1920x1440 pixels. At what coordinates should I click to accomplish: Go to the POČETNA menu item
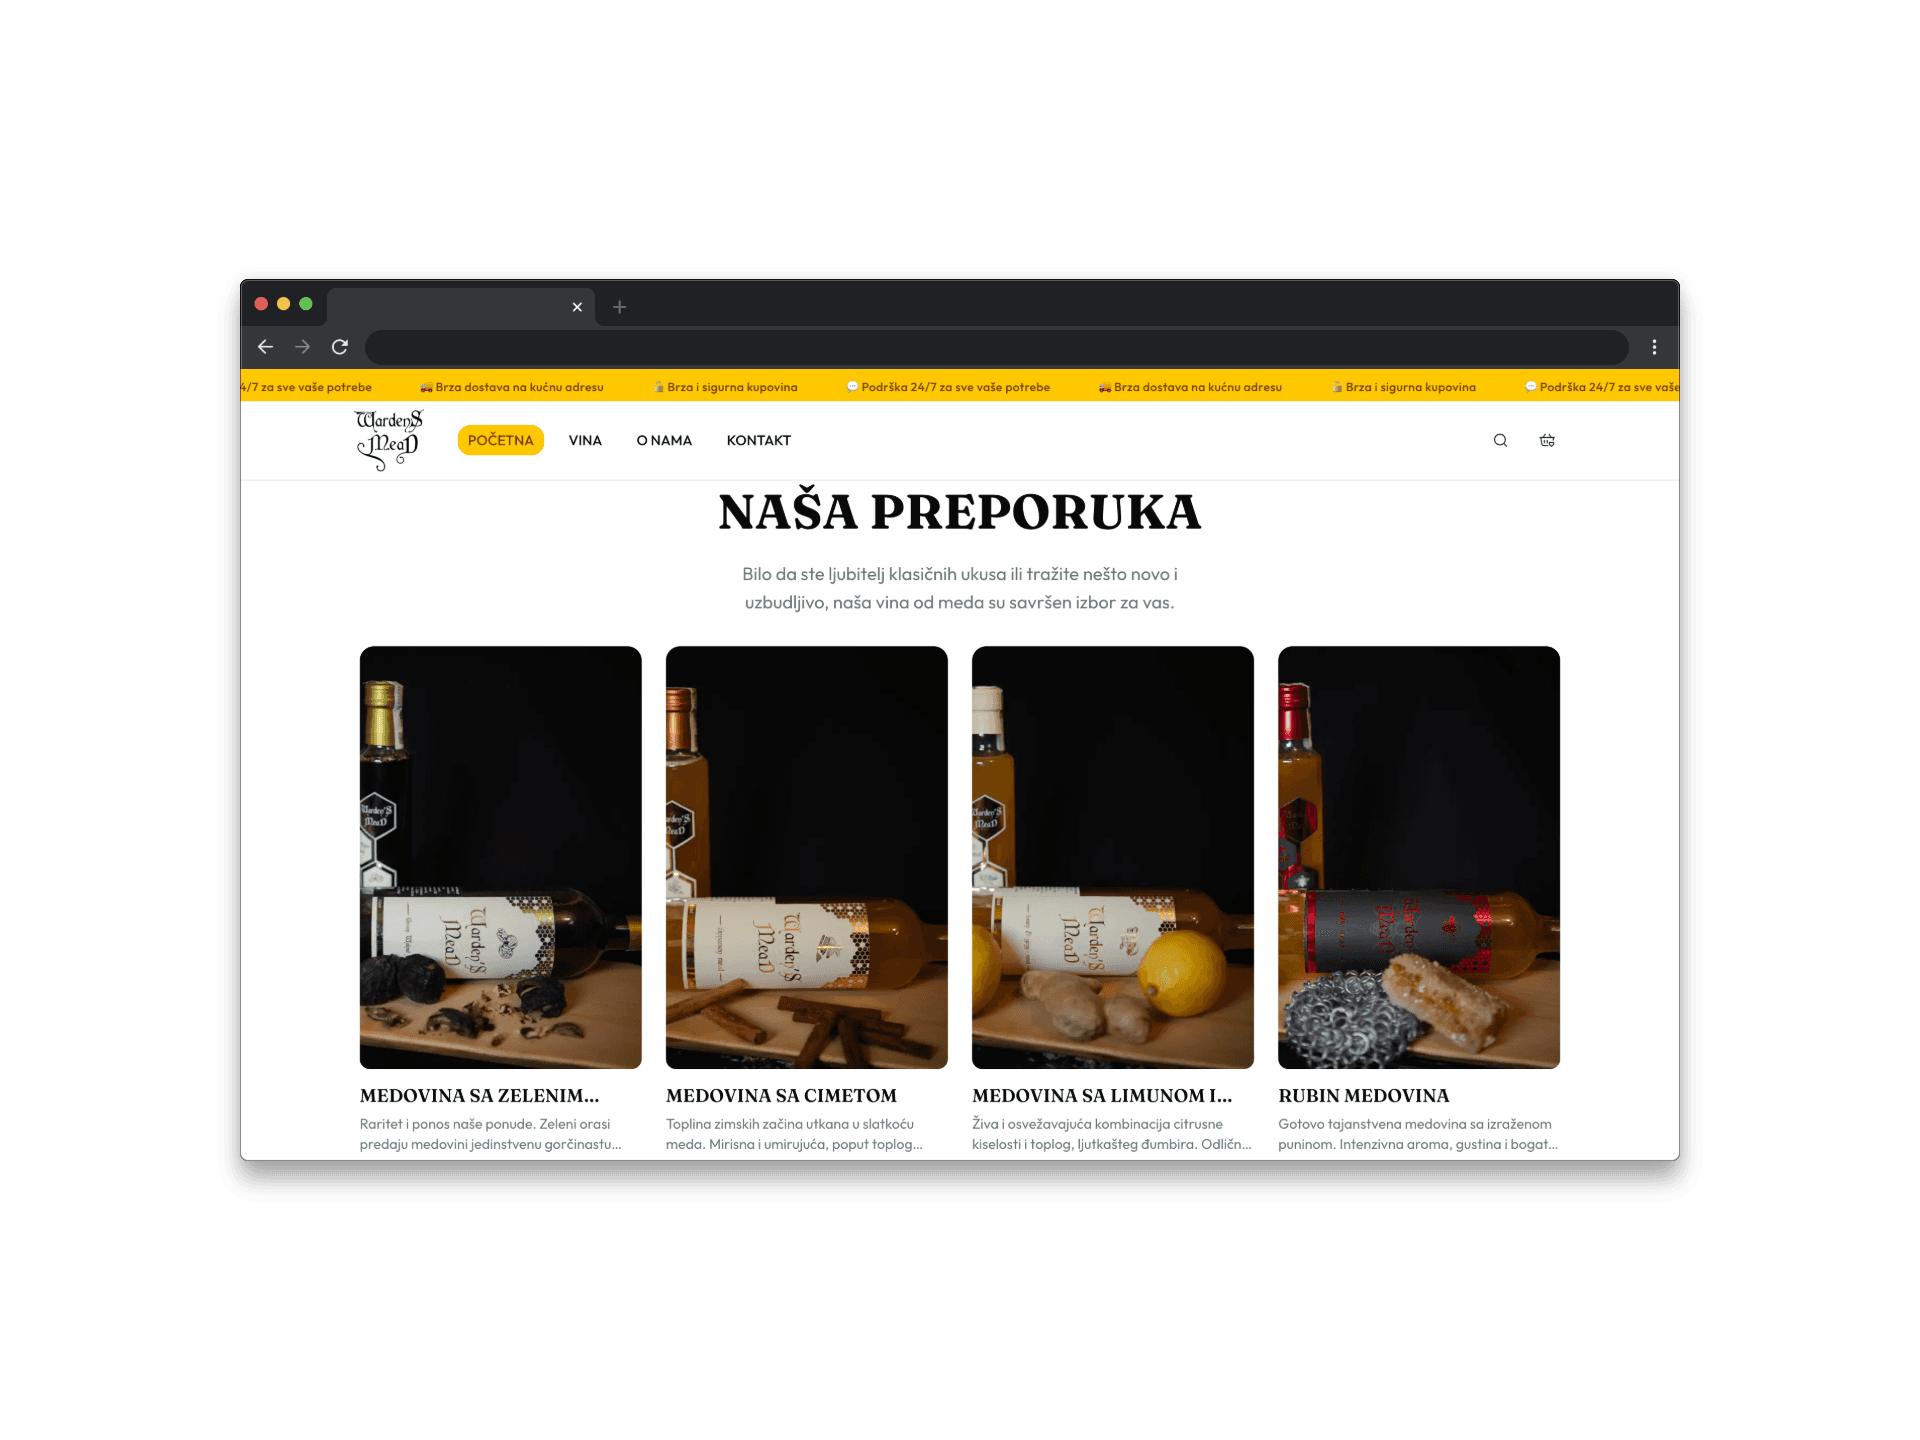click(x=501, y=440)
